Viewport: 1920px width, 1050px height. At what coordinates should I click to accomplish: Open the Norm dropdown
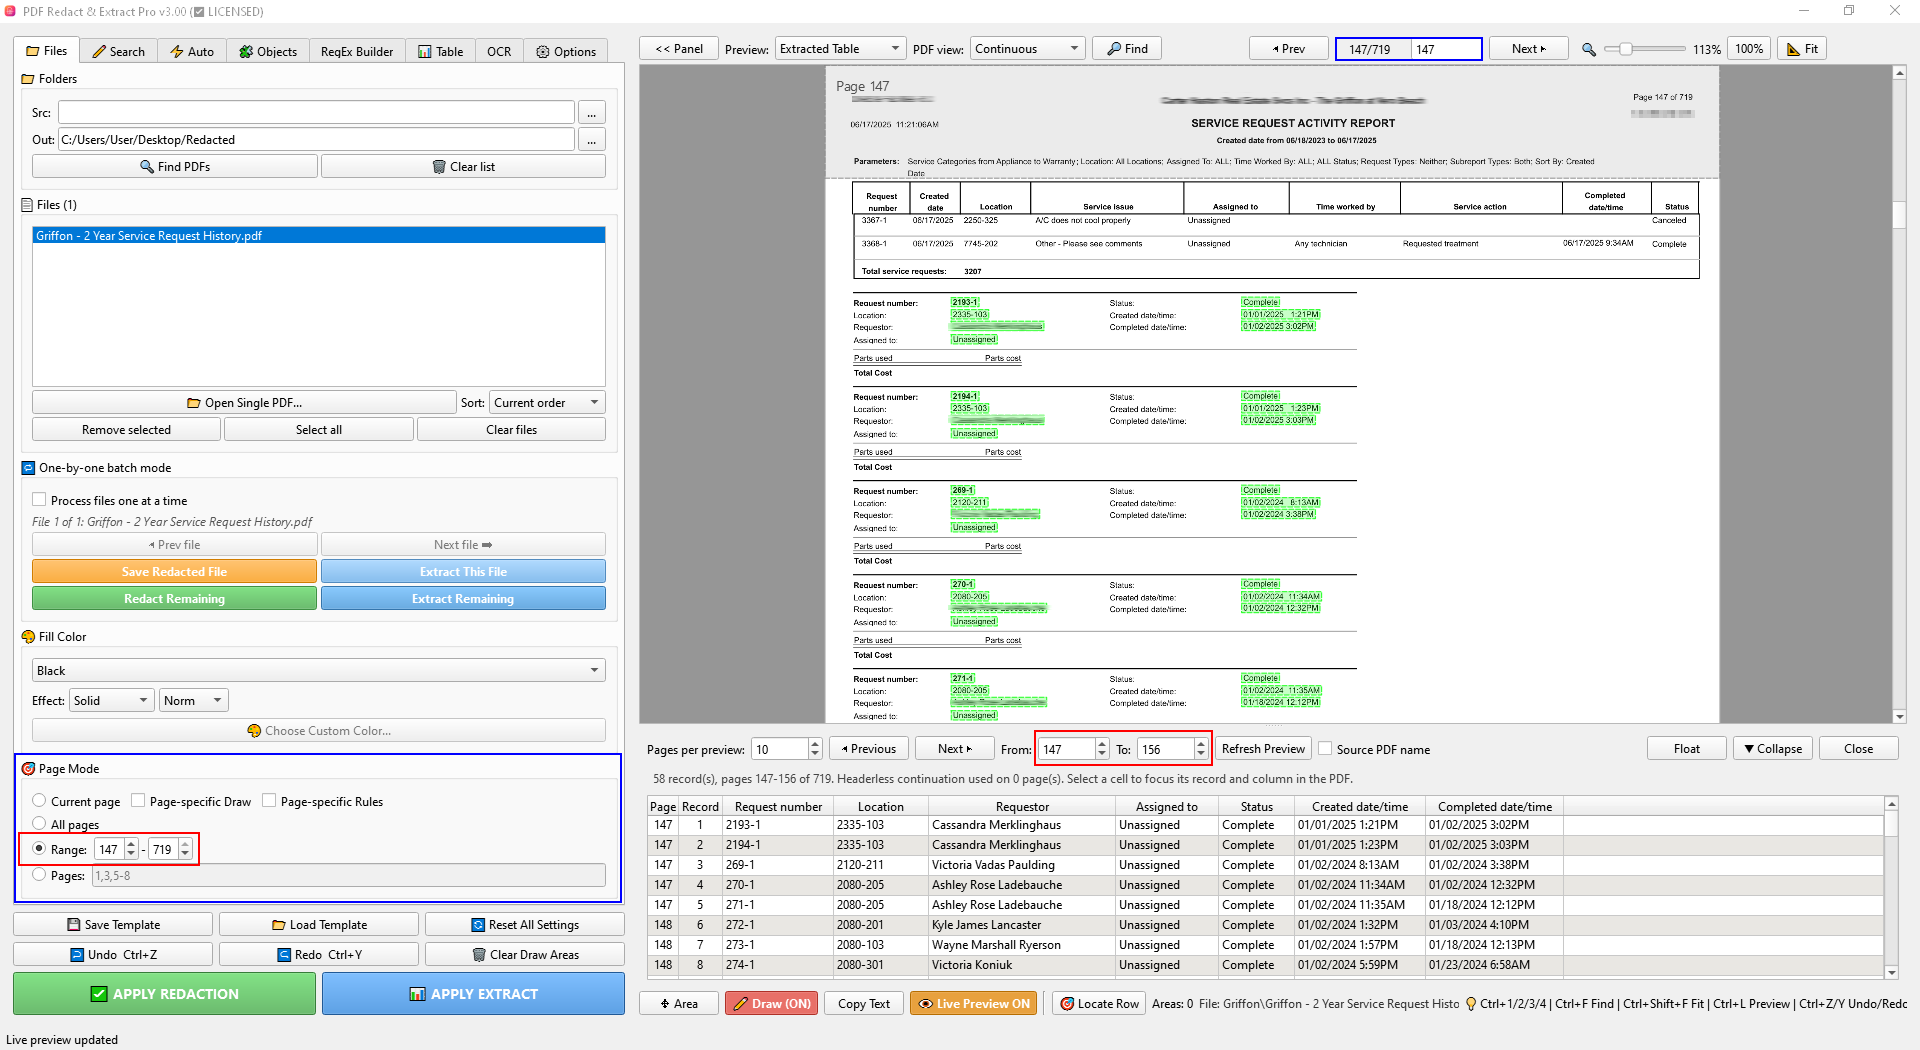[x=193, y=701]
